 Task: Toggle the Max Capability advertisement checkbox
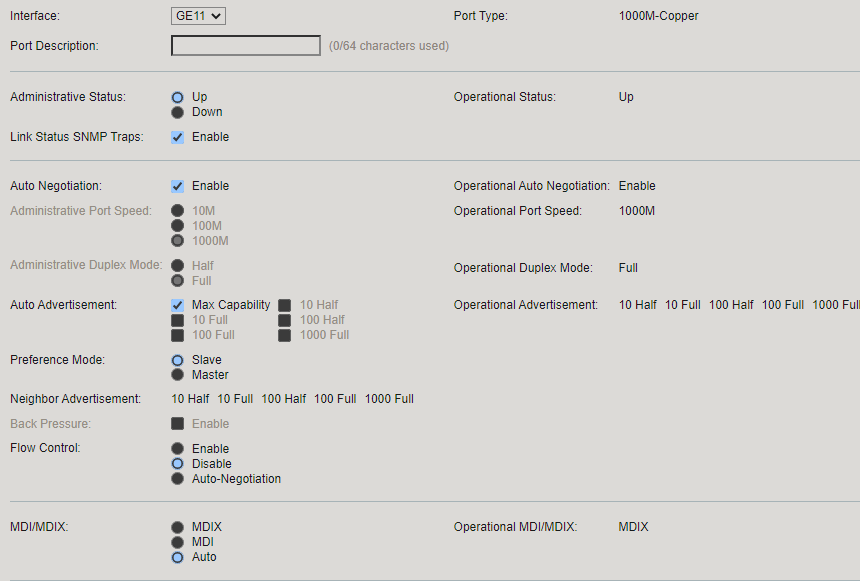coord(177,305)
